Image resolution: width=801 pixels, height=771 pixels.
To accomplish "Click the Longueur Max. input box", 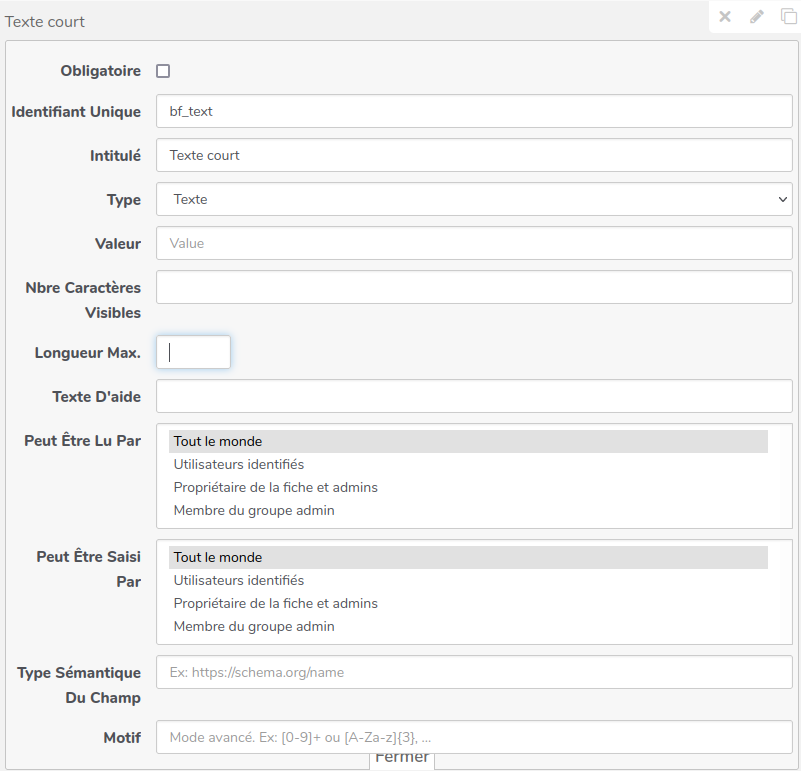I will click(x=193, y=352).
